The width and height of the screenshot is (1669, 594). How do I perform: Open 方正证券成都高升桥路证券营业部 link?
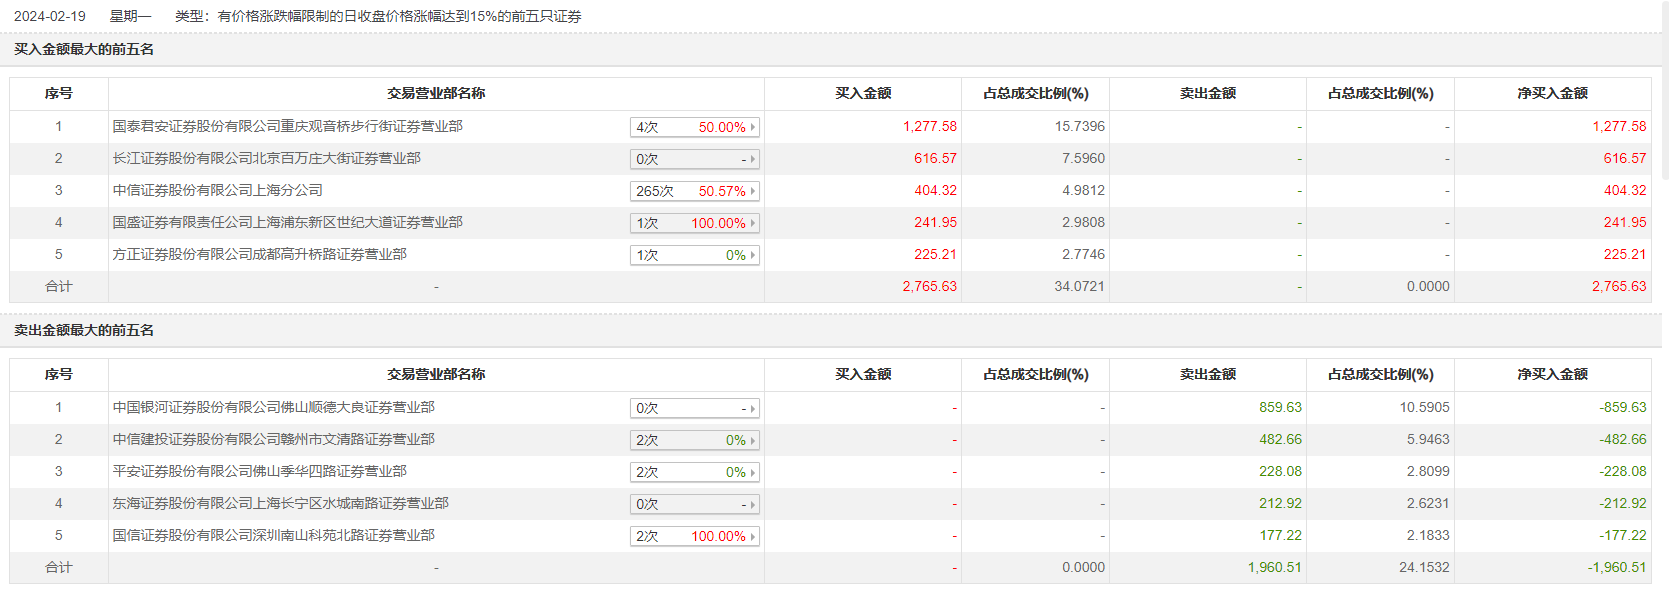(x=259, y=254)
